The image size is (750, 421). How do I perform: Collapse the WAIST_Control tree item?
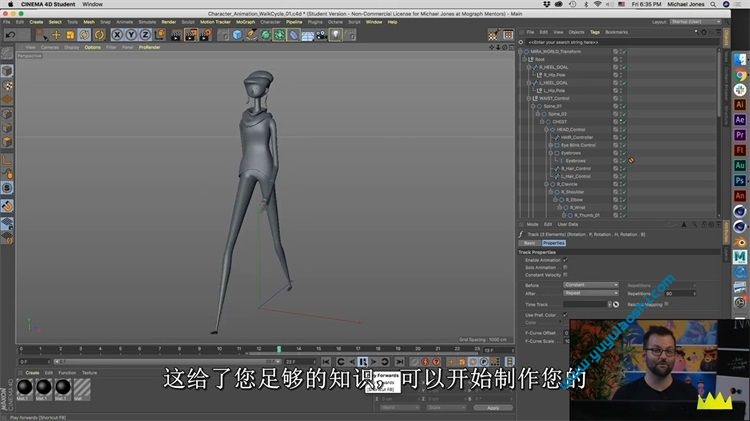pos(526,98)
